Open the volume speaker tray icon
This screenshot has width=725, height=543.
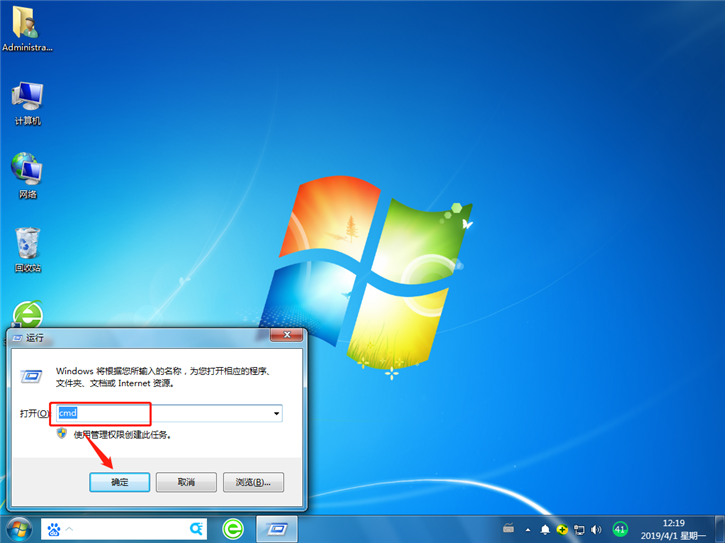(596, 529)
